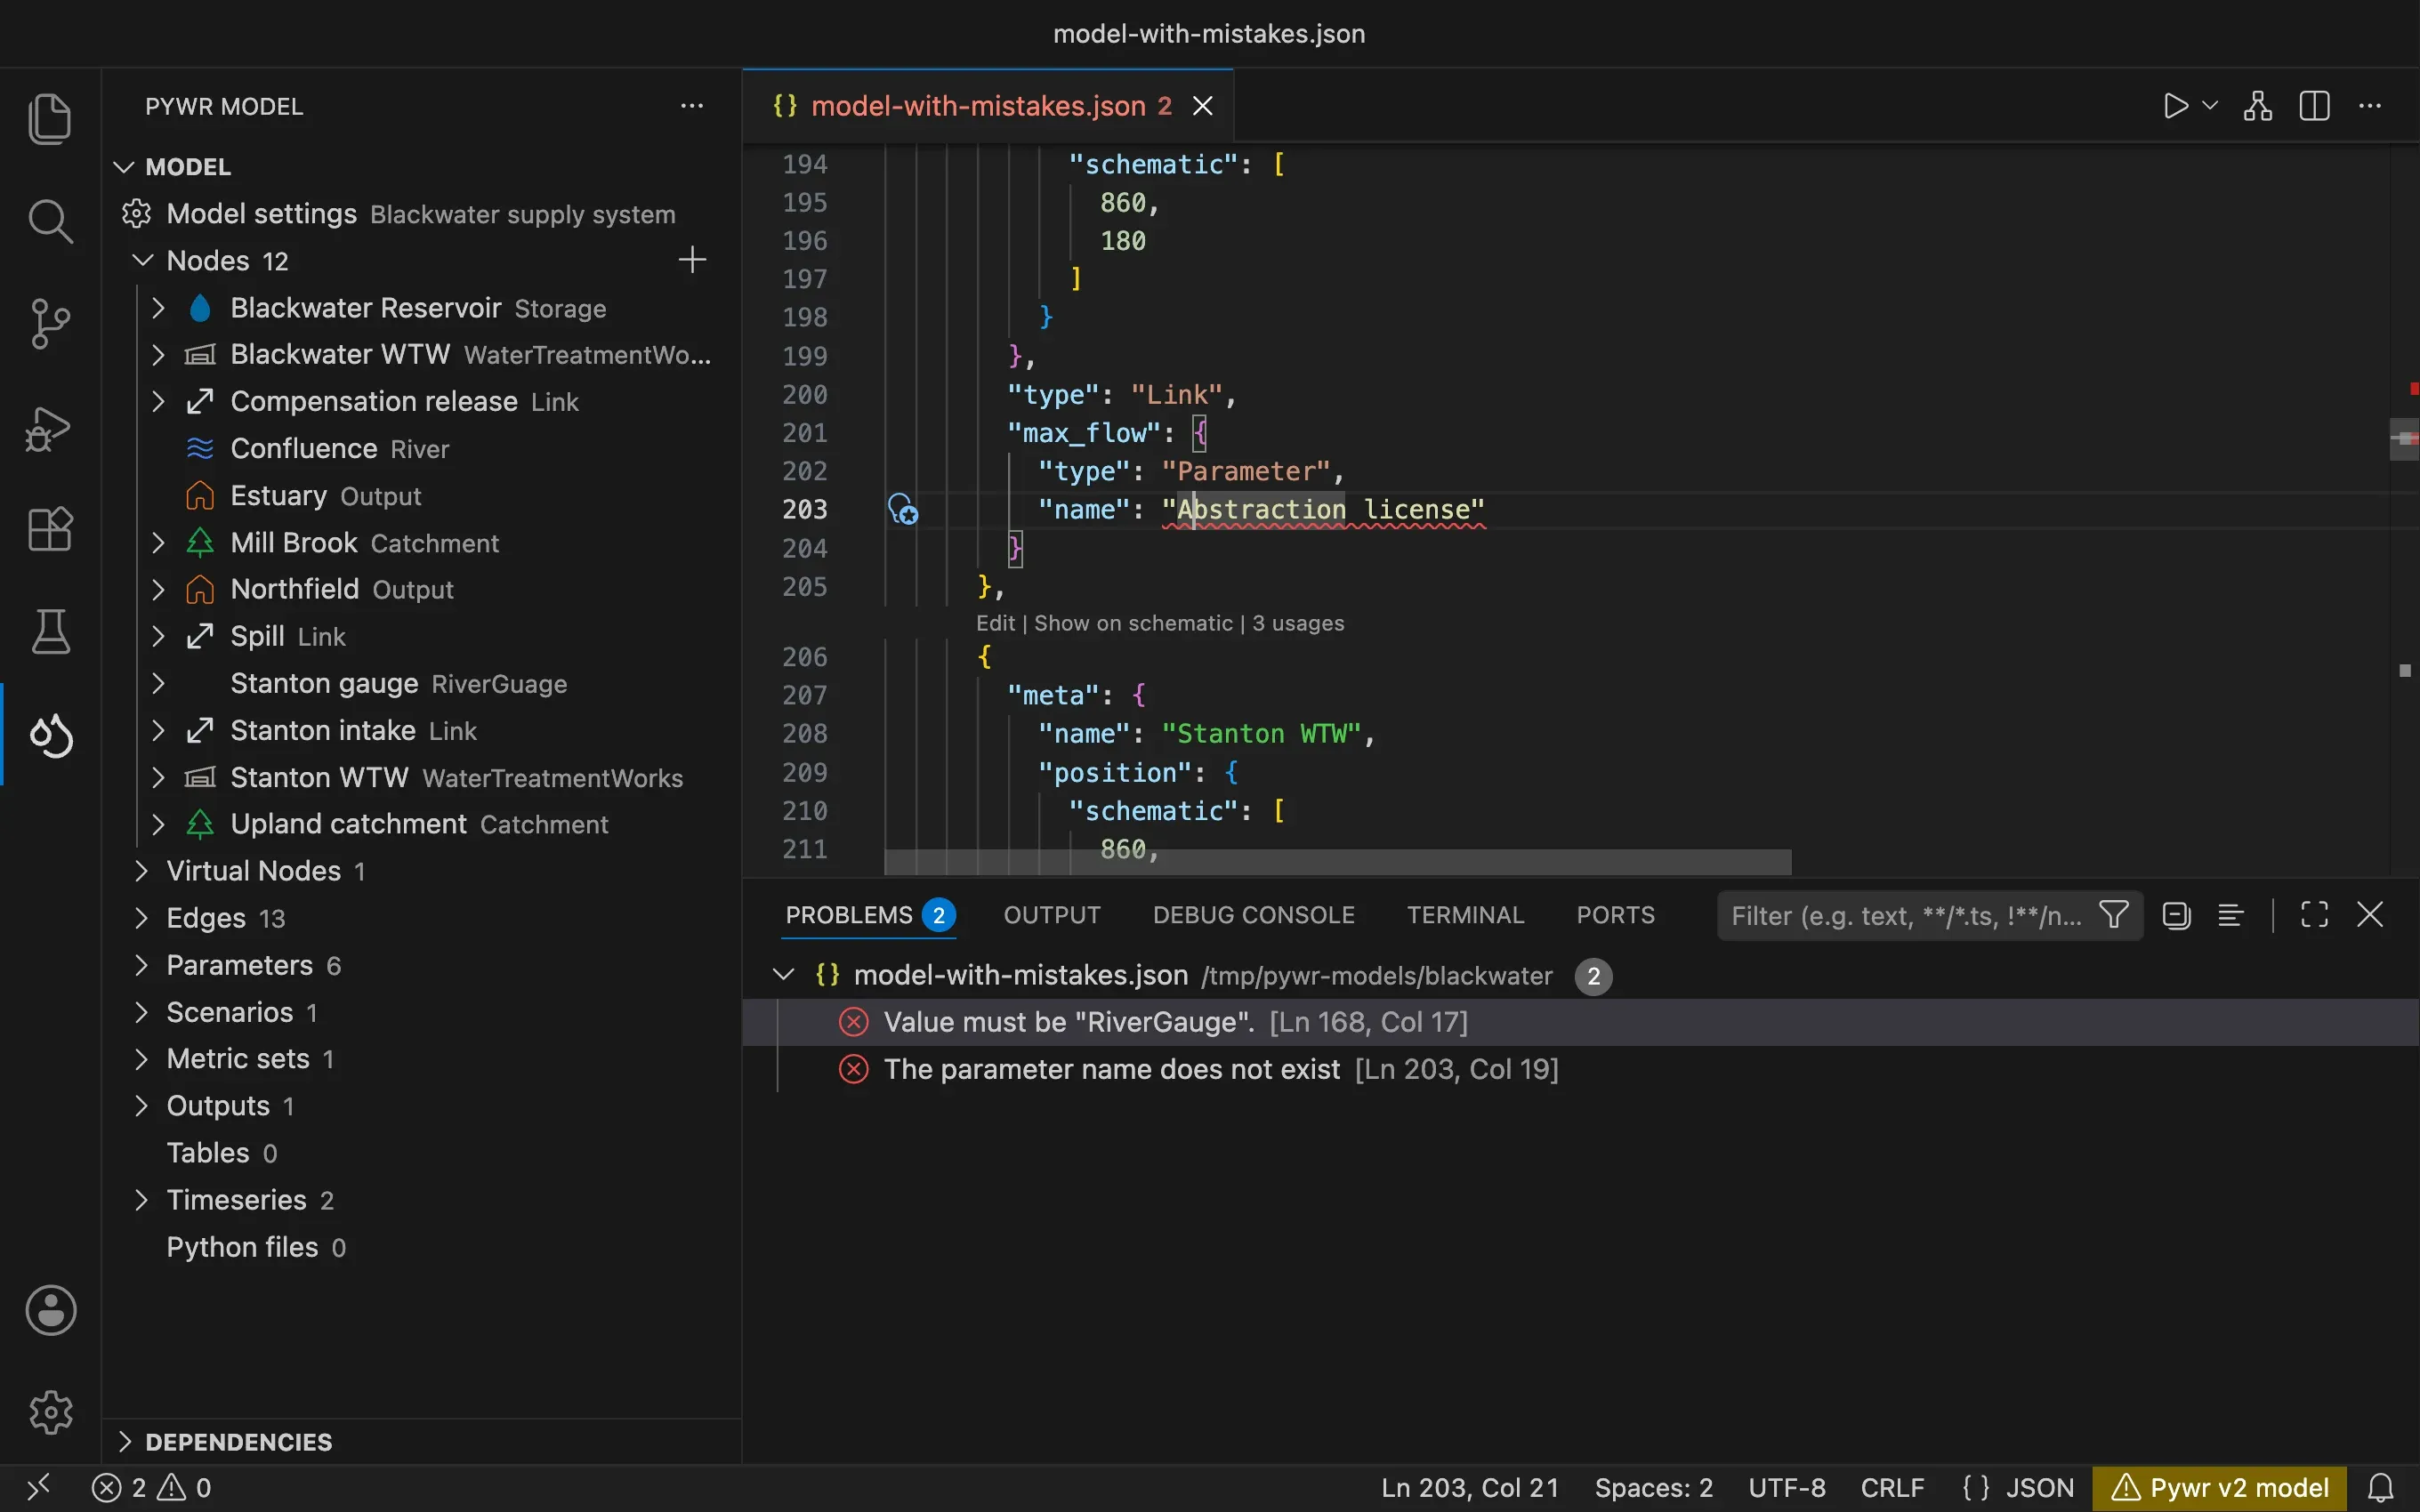Expand the Parameters group
The height and width of the screenshot is (1512, 2420).
point(141,965)
